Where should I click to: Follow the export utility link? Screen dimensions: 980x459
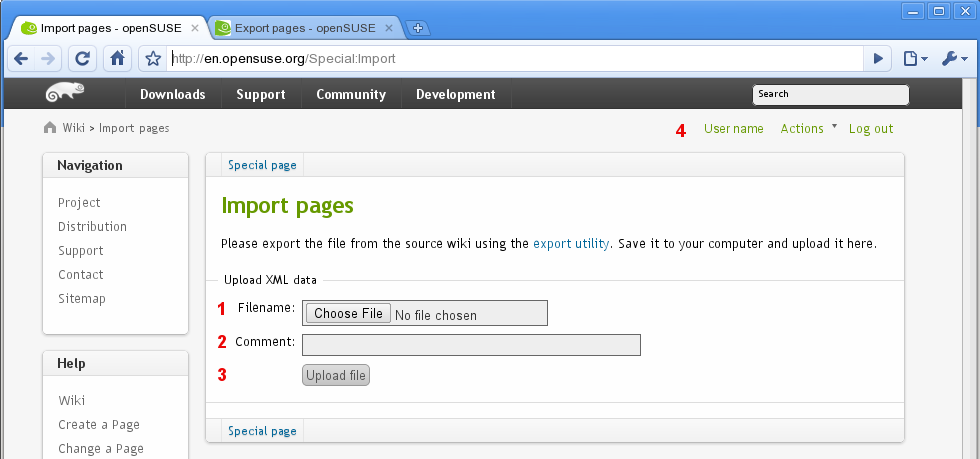(x=571, y=244)
